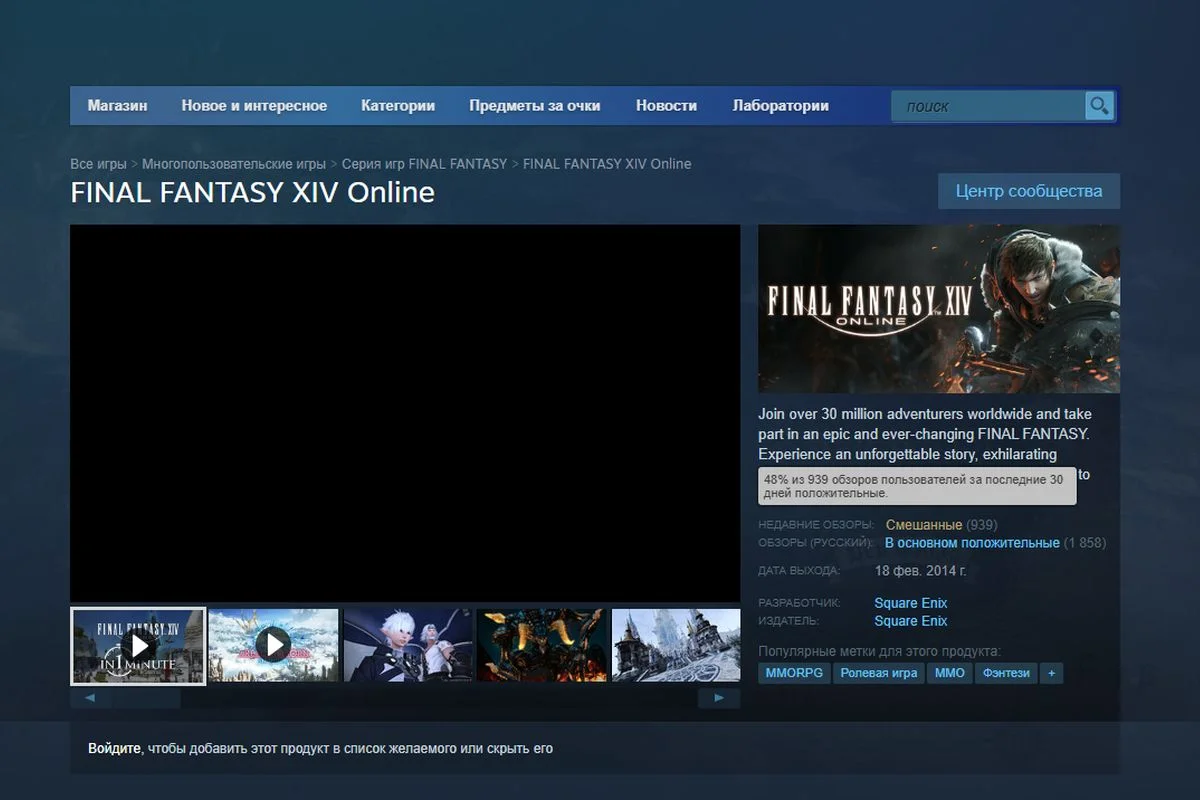Open the Магазин menu
1200x800 pixels.
click(117, 105)
